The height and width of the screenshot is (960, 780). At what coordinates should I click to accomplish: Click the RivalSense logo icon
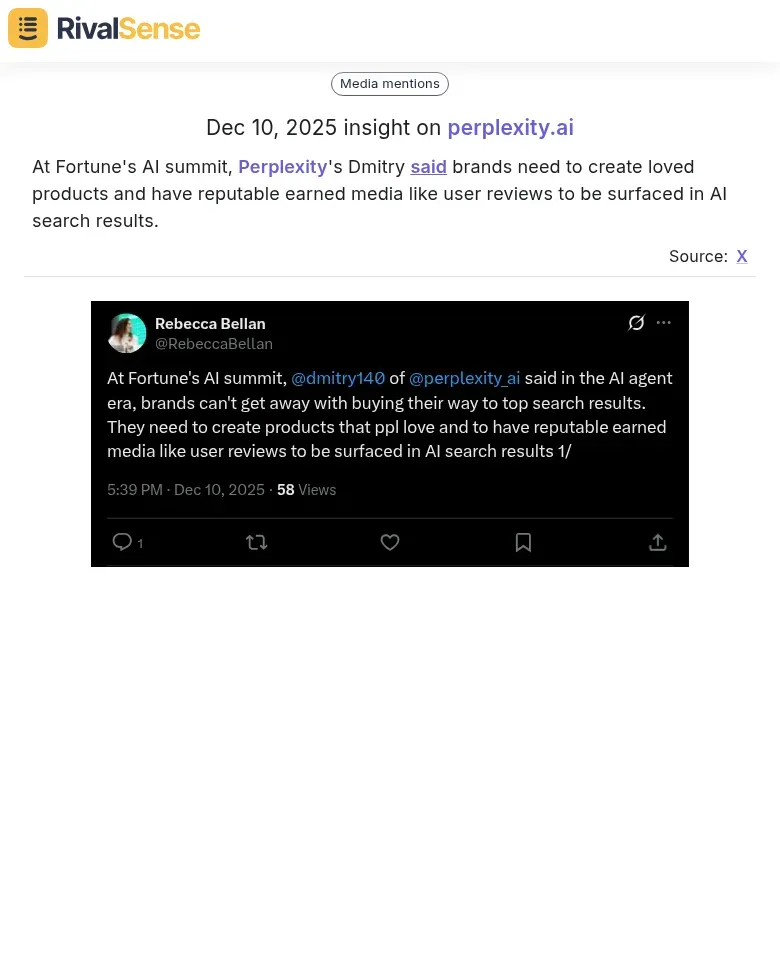(x=28, y=28)
